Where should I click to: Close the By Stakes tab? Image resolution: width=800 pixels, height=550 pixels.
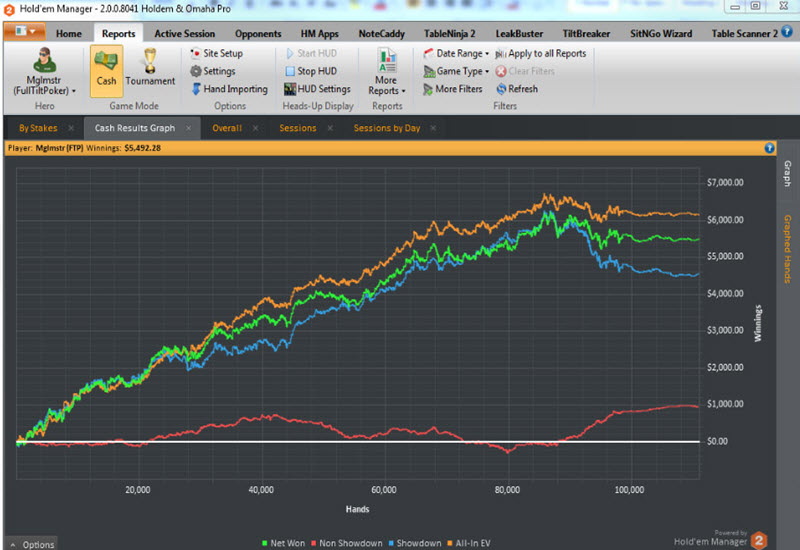71,128
